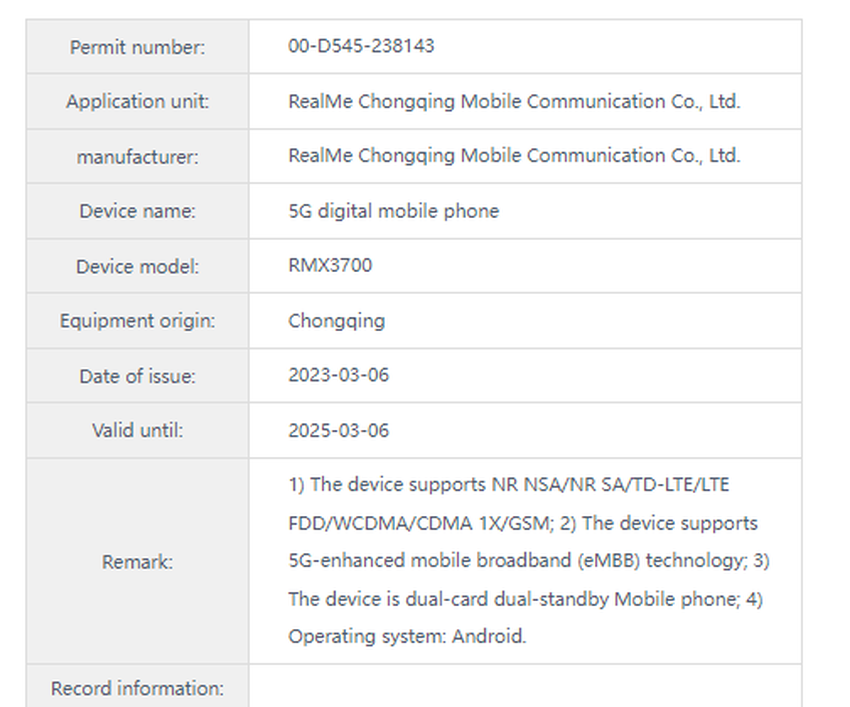The height and width of the screenshot is (707, 850).
Task: Click the 'Equipment origin:' label
Action: click(137, 321)
